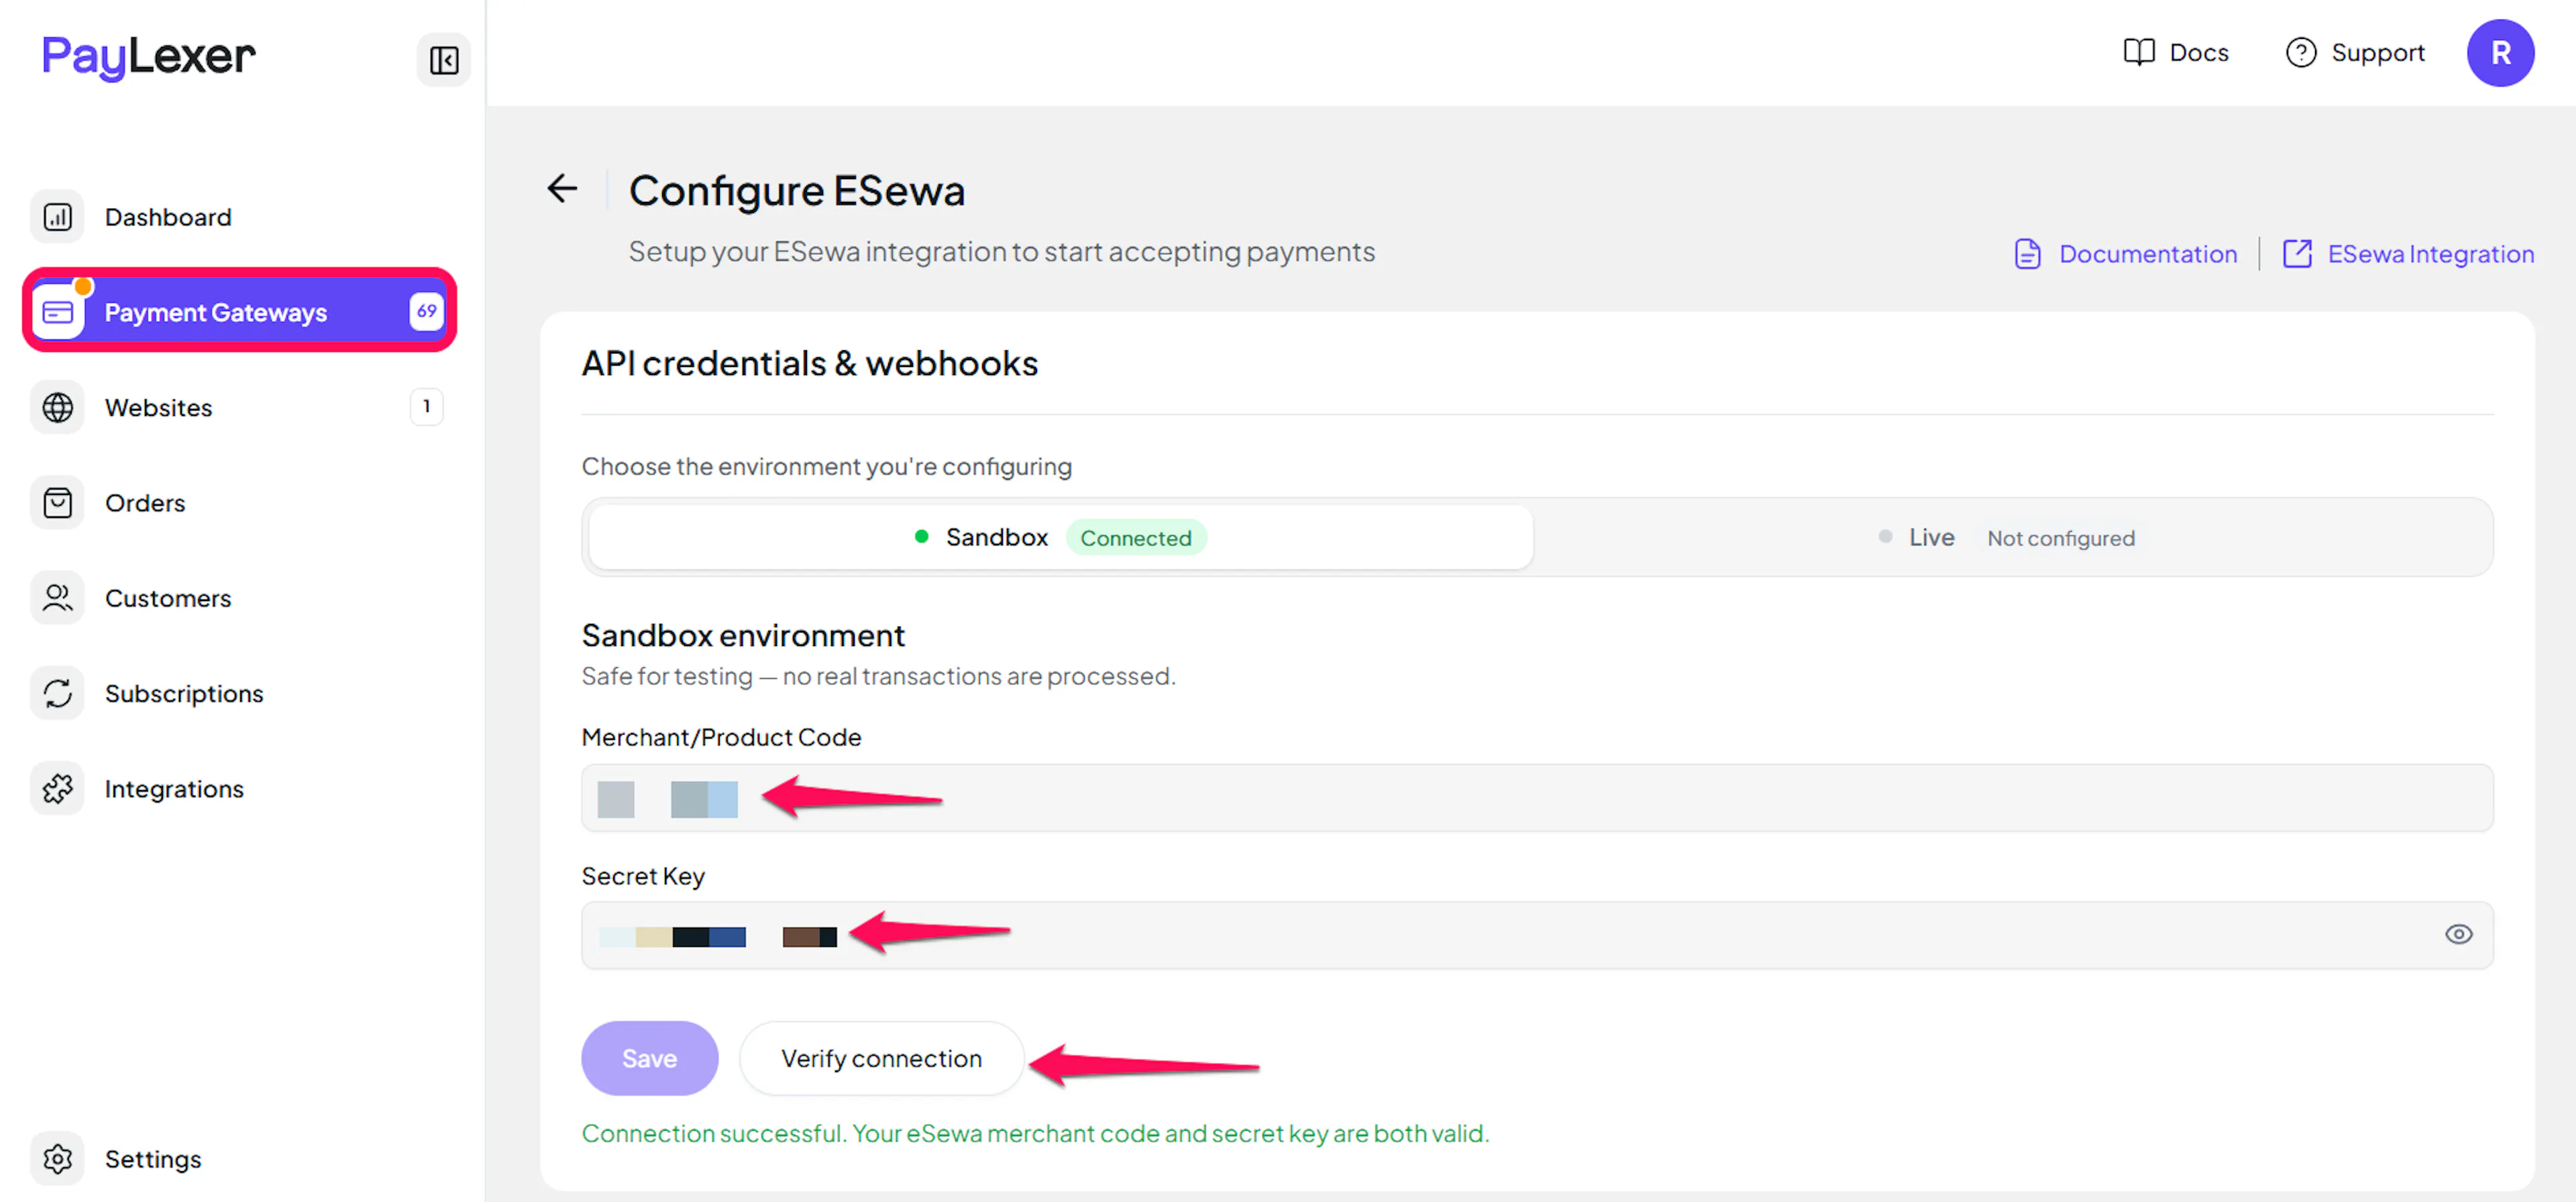Screen dimensions: 2576x1202
Task: Focus the Merchant/Product Code field
Action: click(x=1537, y=797)
